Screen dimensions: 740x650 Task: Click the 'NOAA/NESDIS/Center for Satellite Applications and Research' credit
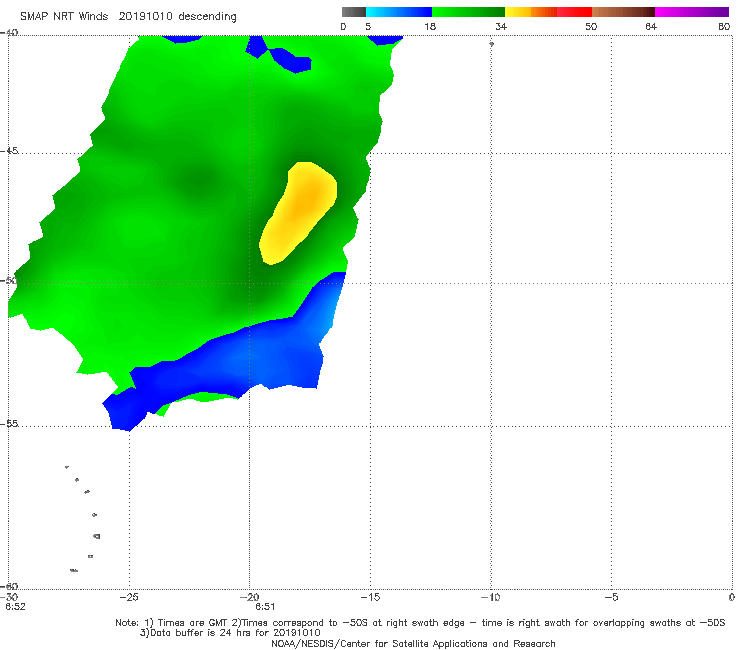(413, 644)
